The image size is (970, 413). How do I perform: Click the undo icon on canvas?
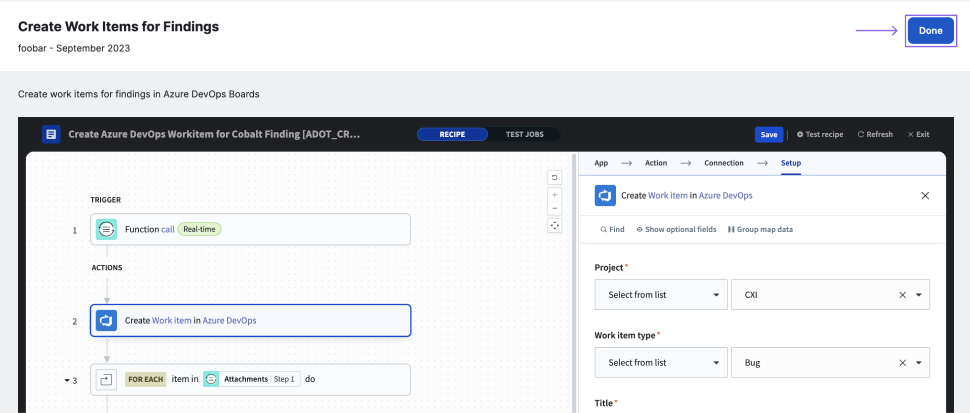coord(554,177)
